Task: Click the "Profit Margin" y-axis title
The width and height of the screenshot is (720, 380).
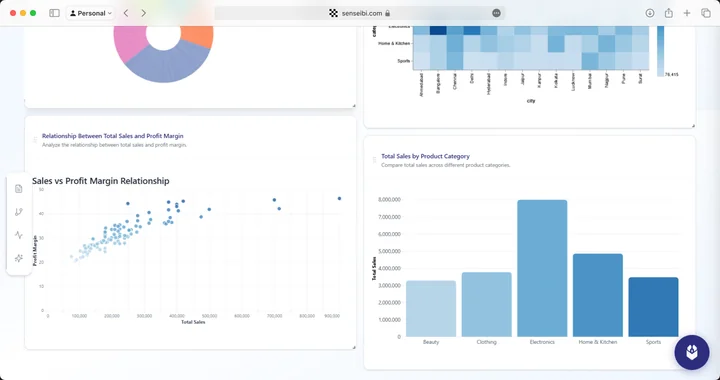Action: (35, 251)
